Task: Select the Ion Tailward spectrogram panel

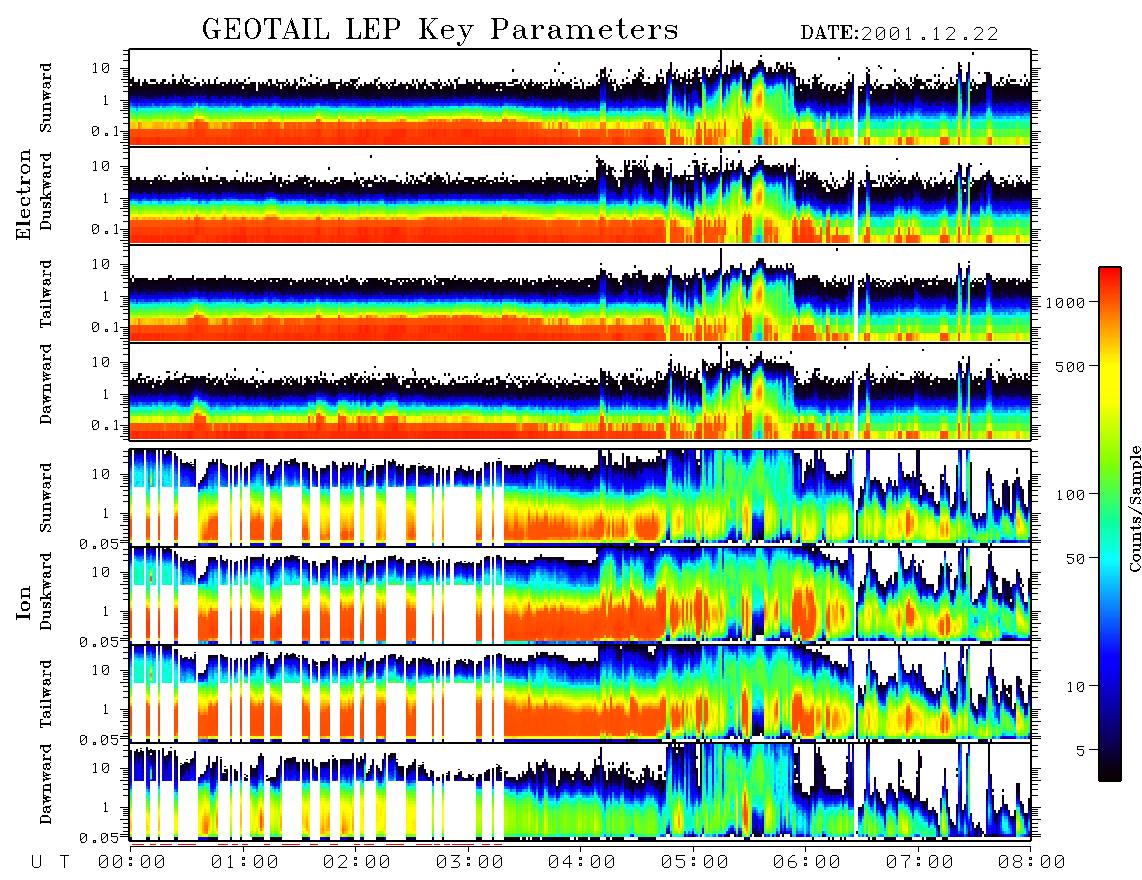Action: 580,693
